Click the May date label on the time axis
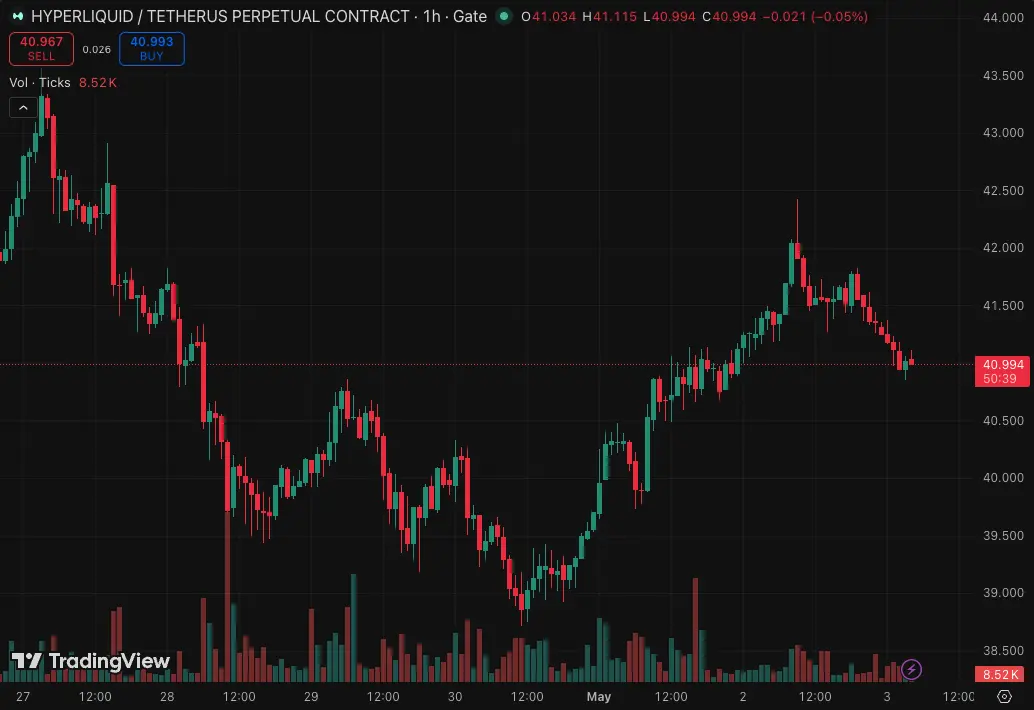Viewport: 1034px width, 710px height. coord(599,696)
